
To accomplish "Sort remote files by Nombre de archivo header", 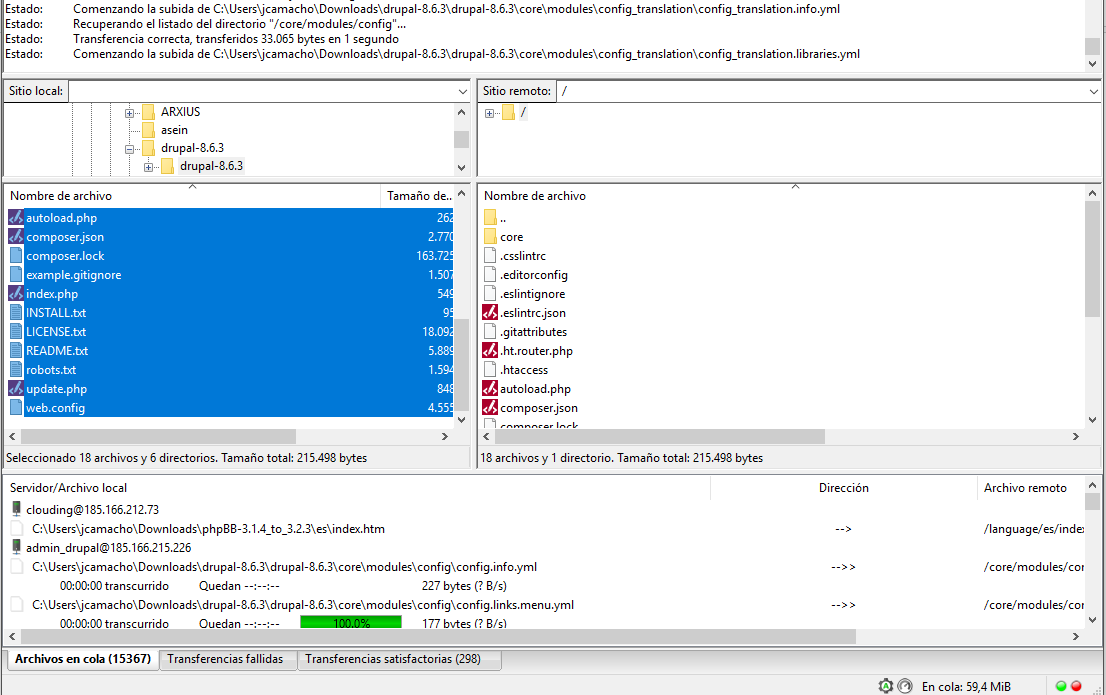I will [782, 195].
